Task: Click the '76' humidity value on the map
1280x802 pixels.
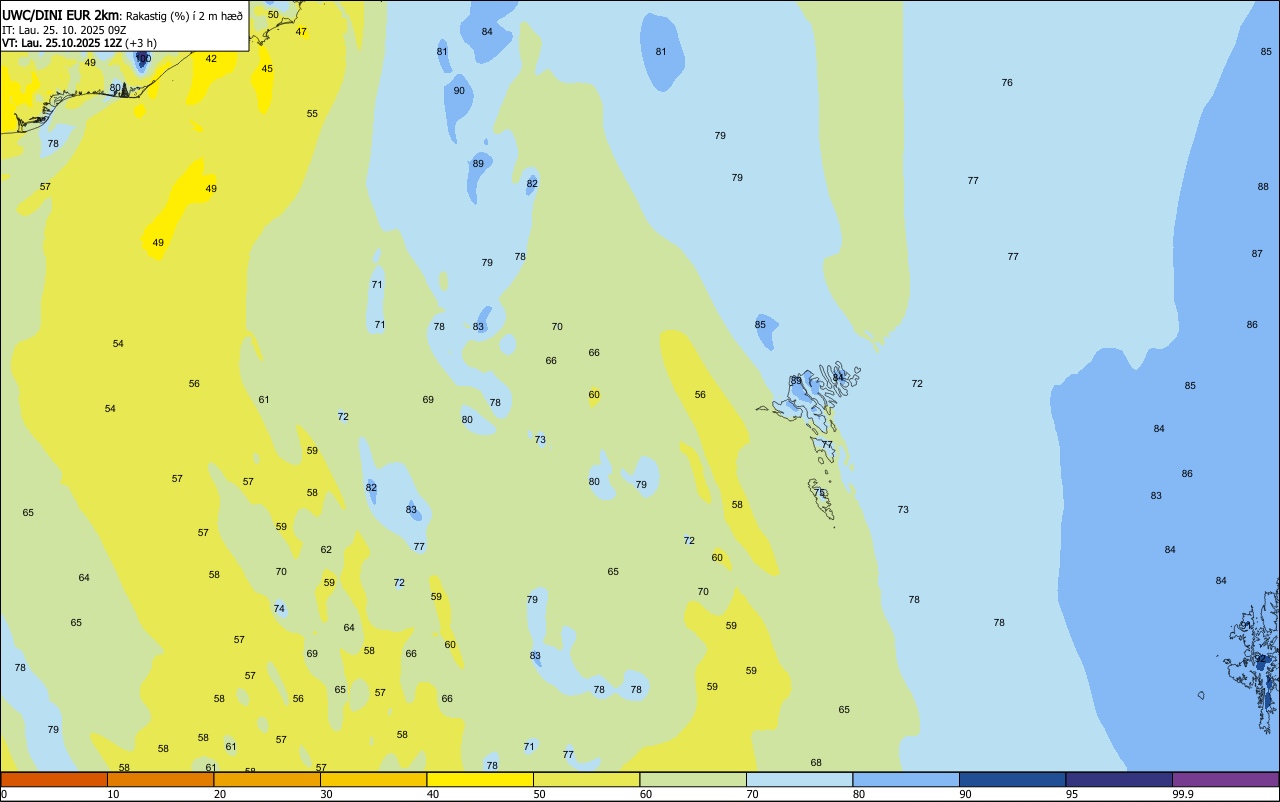Action: (x=1007, y=82)
